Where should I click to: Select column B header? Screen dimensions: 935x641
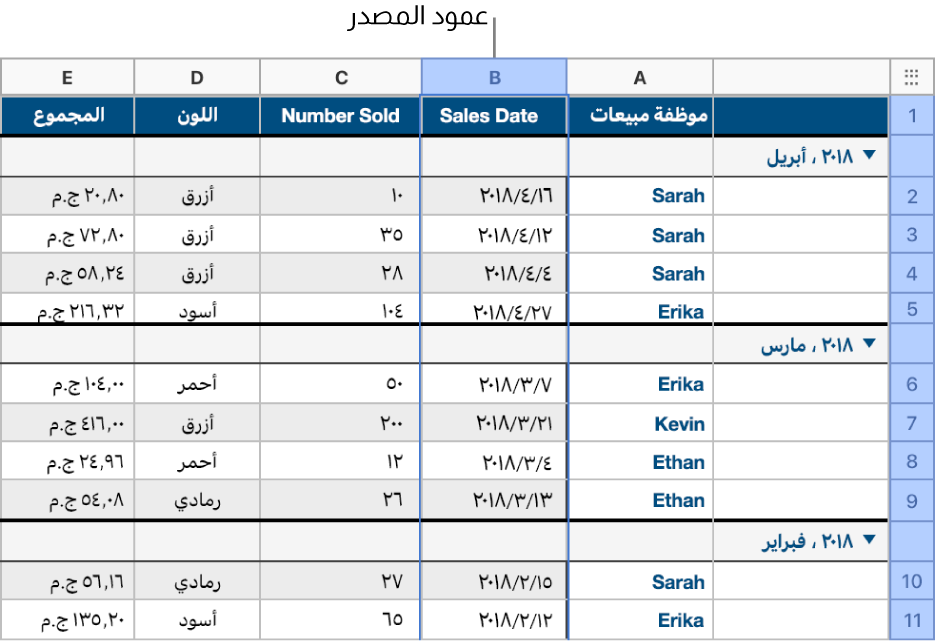493,77
